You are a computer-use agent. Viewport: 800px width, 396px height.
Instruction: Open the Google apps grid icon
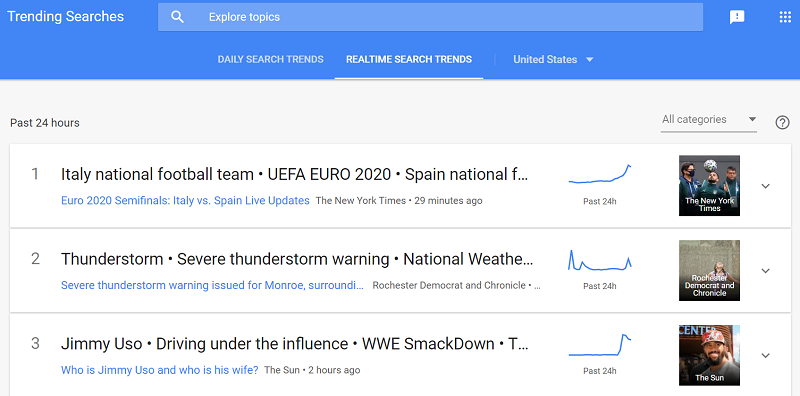click(x=785, y=17)
